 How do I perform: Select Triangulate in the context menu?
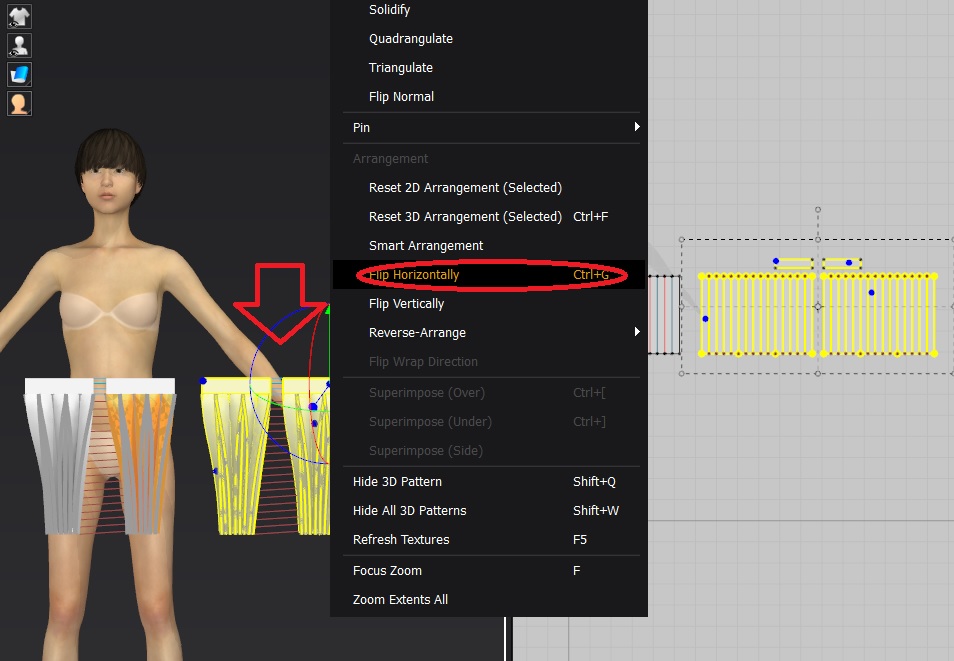click(400, 68)
